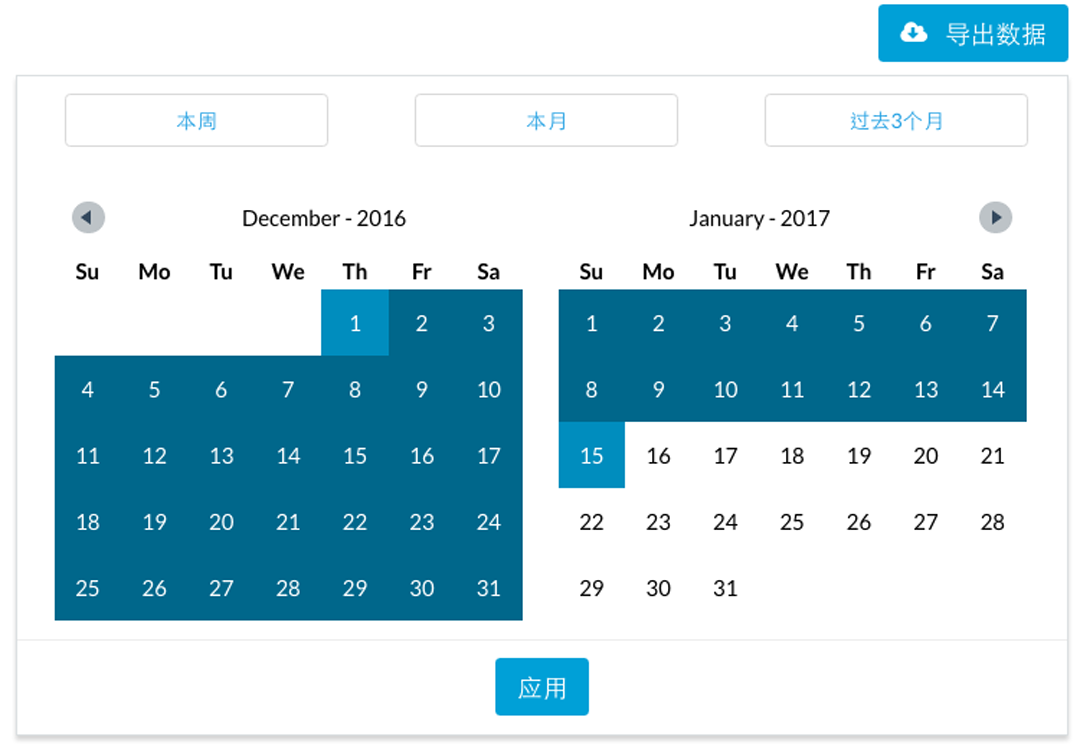Screen dimensions: 1080x753
Task: Pick January 31 in the calendar
Action: click(x=725, y=588)
